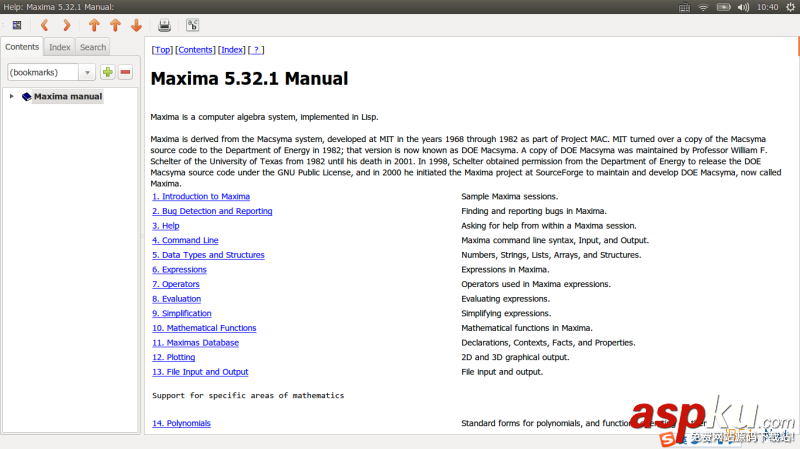
Task: Click the Maxima manual book icon
Action: tap(27, 96)
